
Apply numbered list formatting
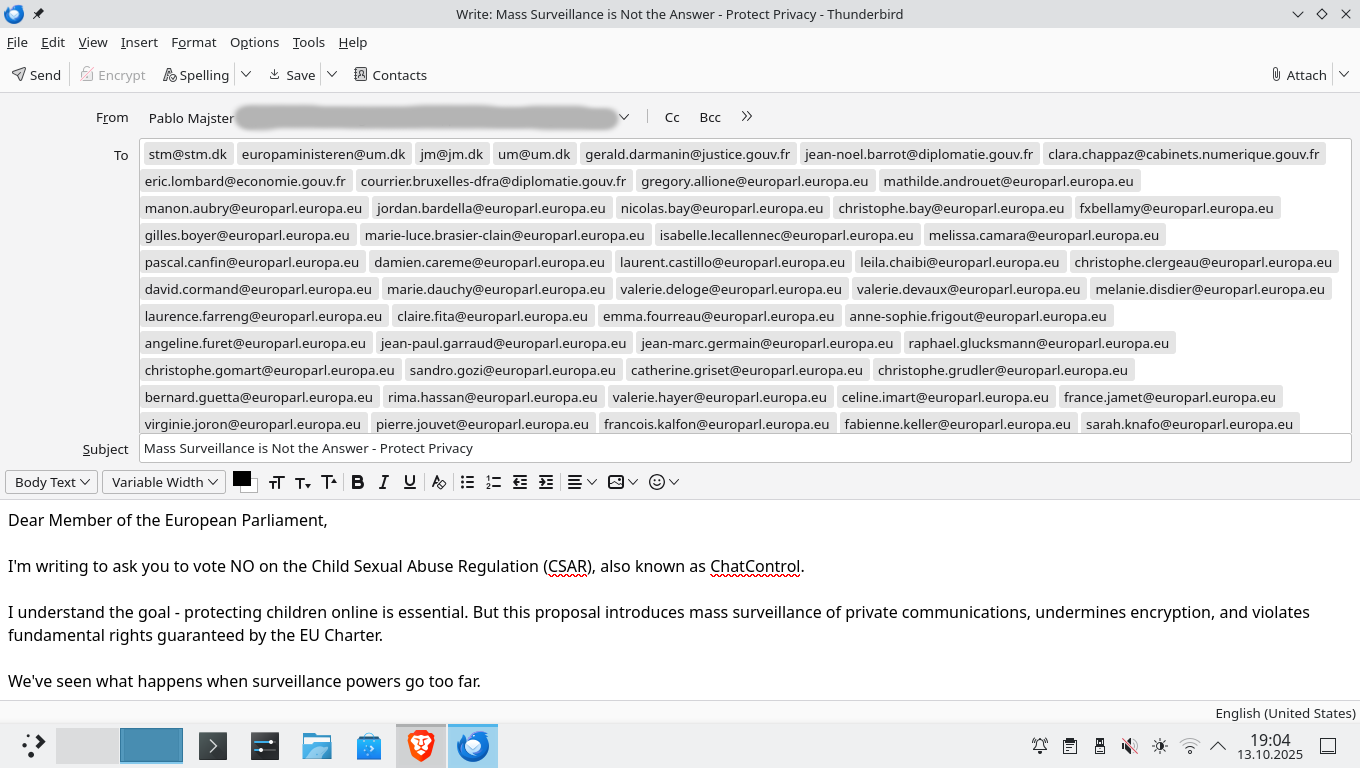(x=493, y=482)
